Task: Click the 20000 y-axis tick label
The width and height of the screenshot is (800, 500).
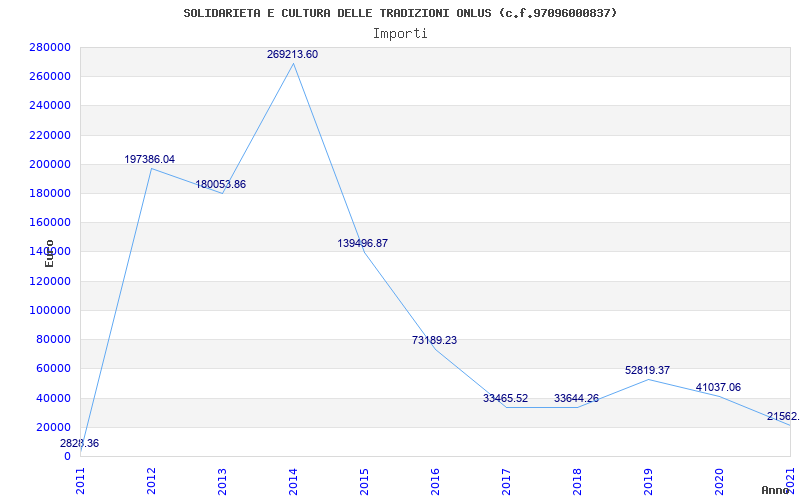Action: pos(53,427)
